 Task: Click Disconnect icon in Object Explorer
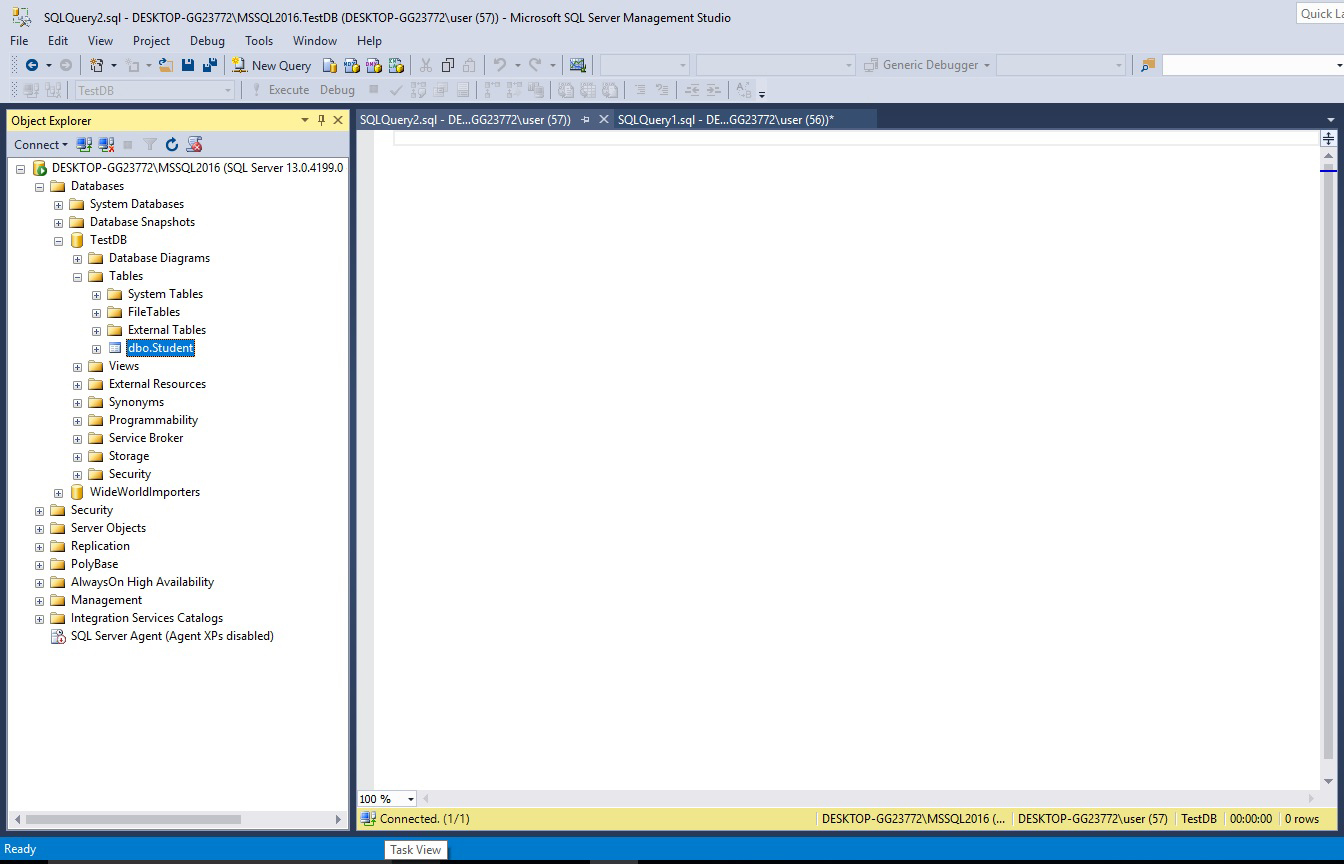(106, 144)
